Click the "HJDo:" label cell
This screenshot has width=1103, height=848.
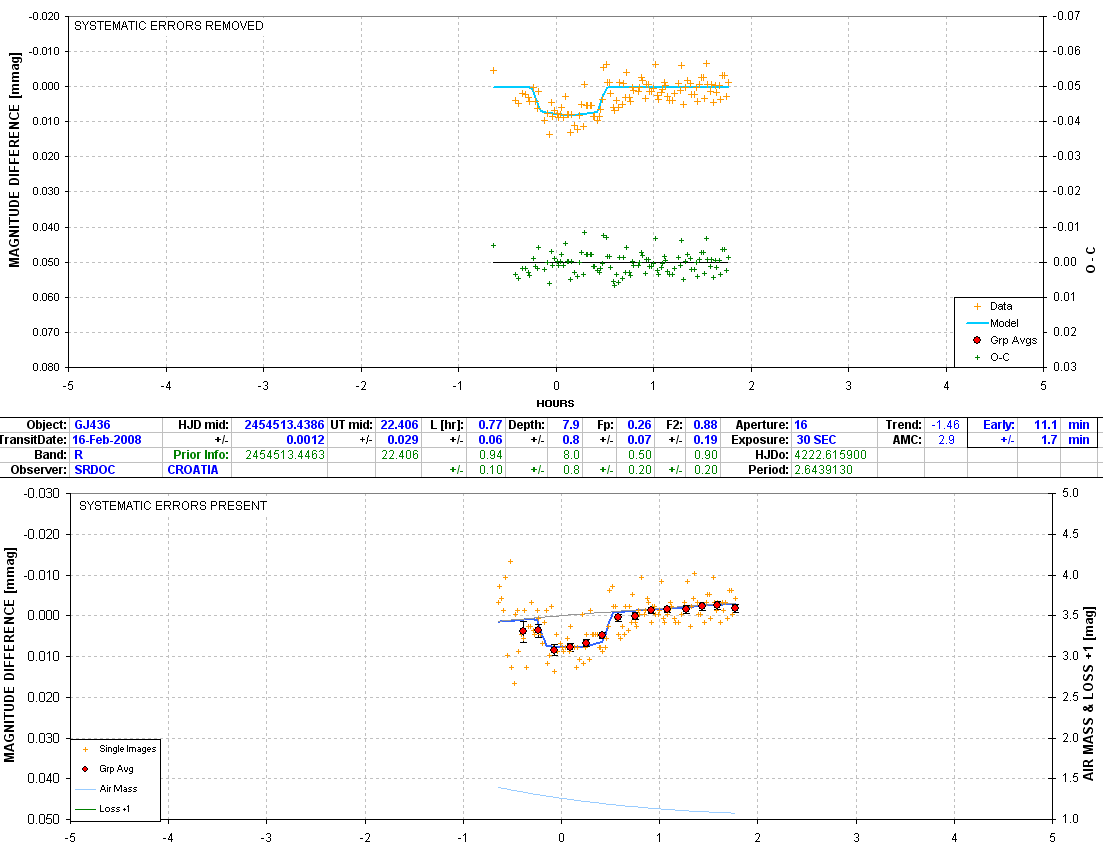coord(772,455)
